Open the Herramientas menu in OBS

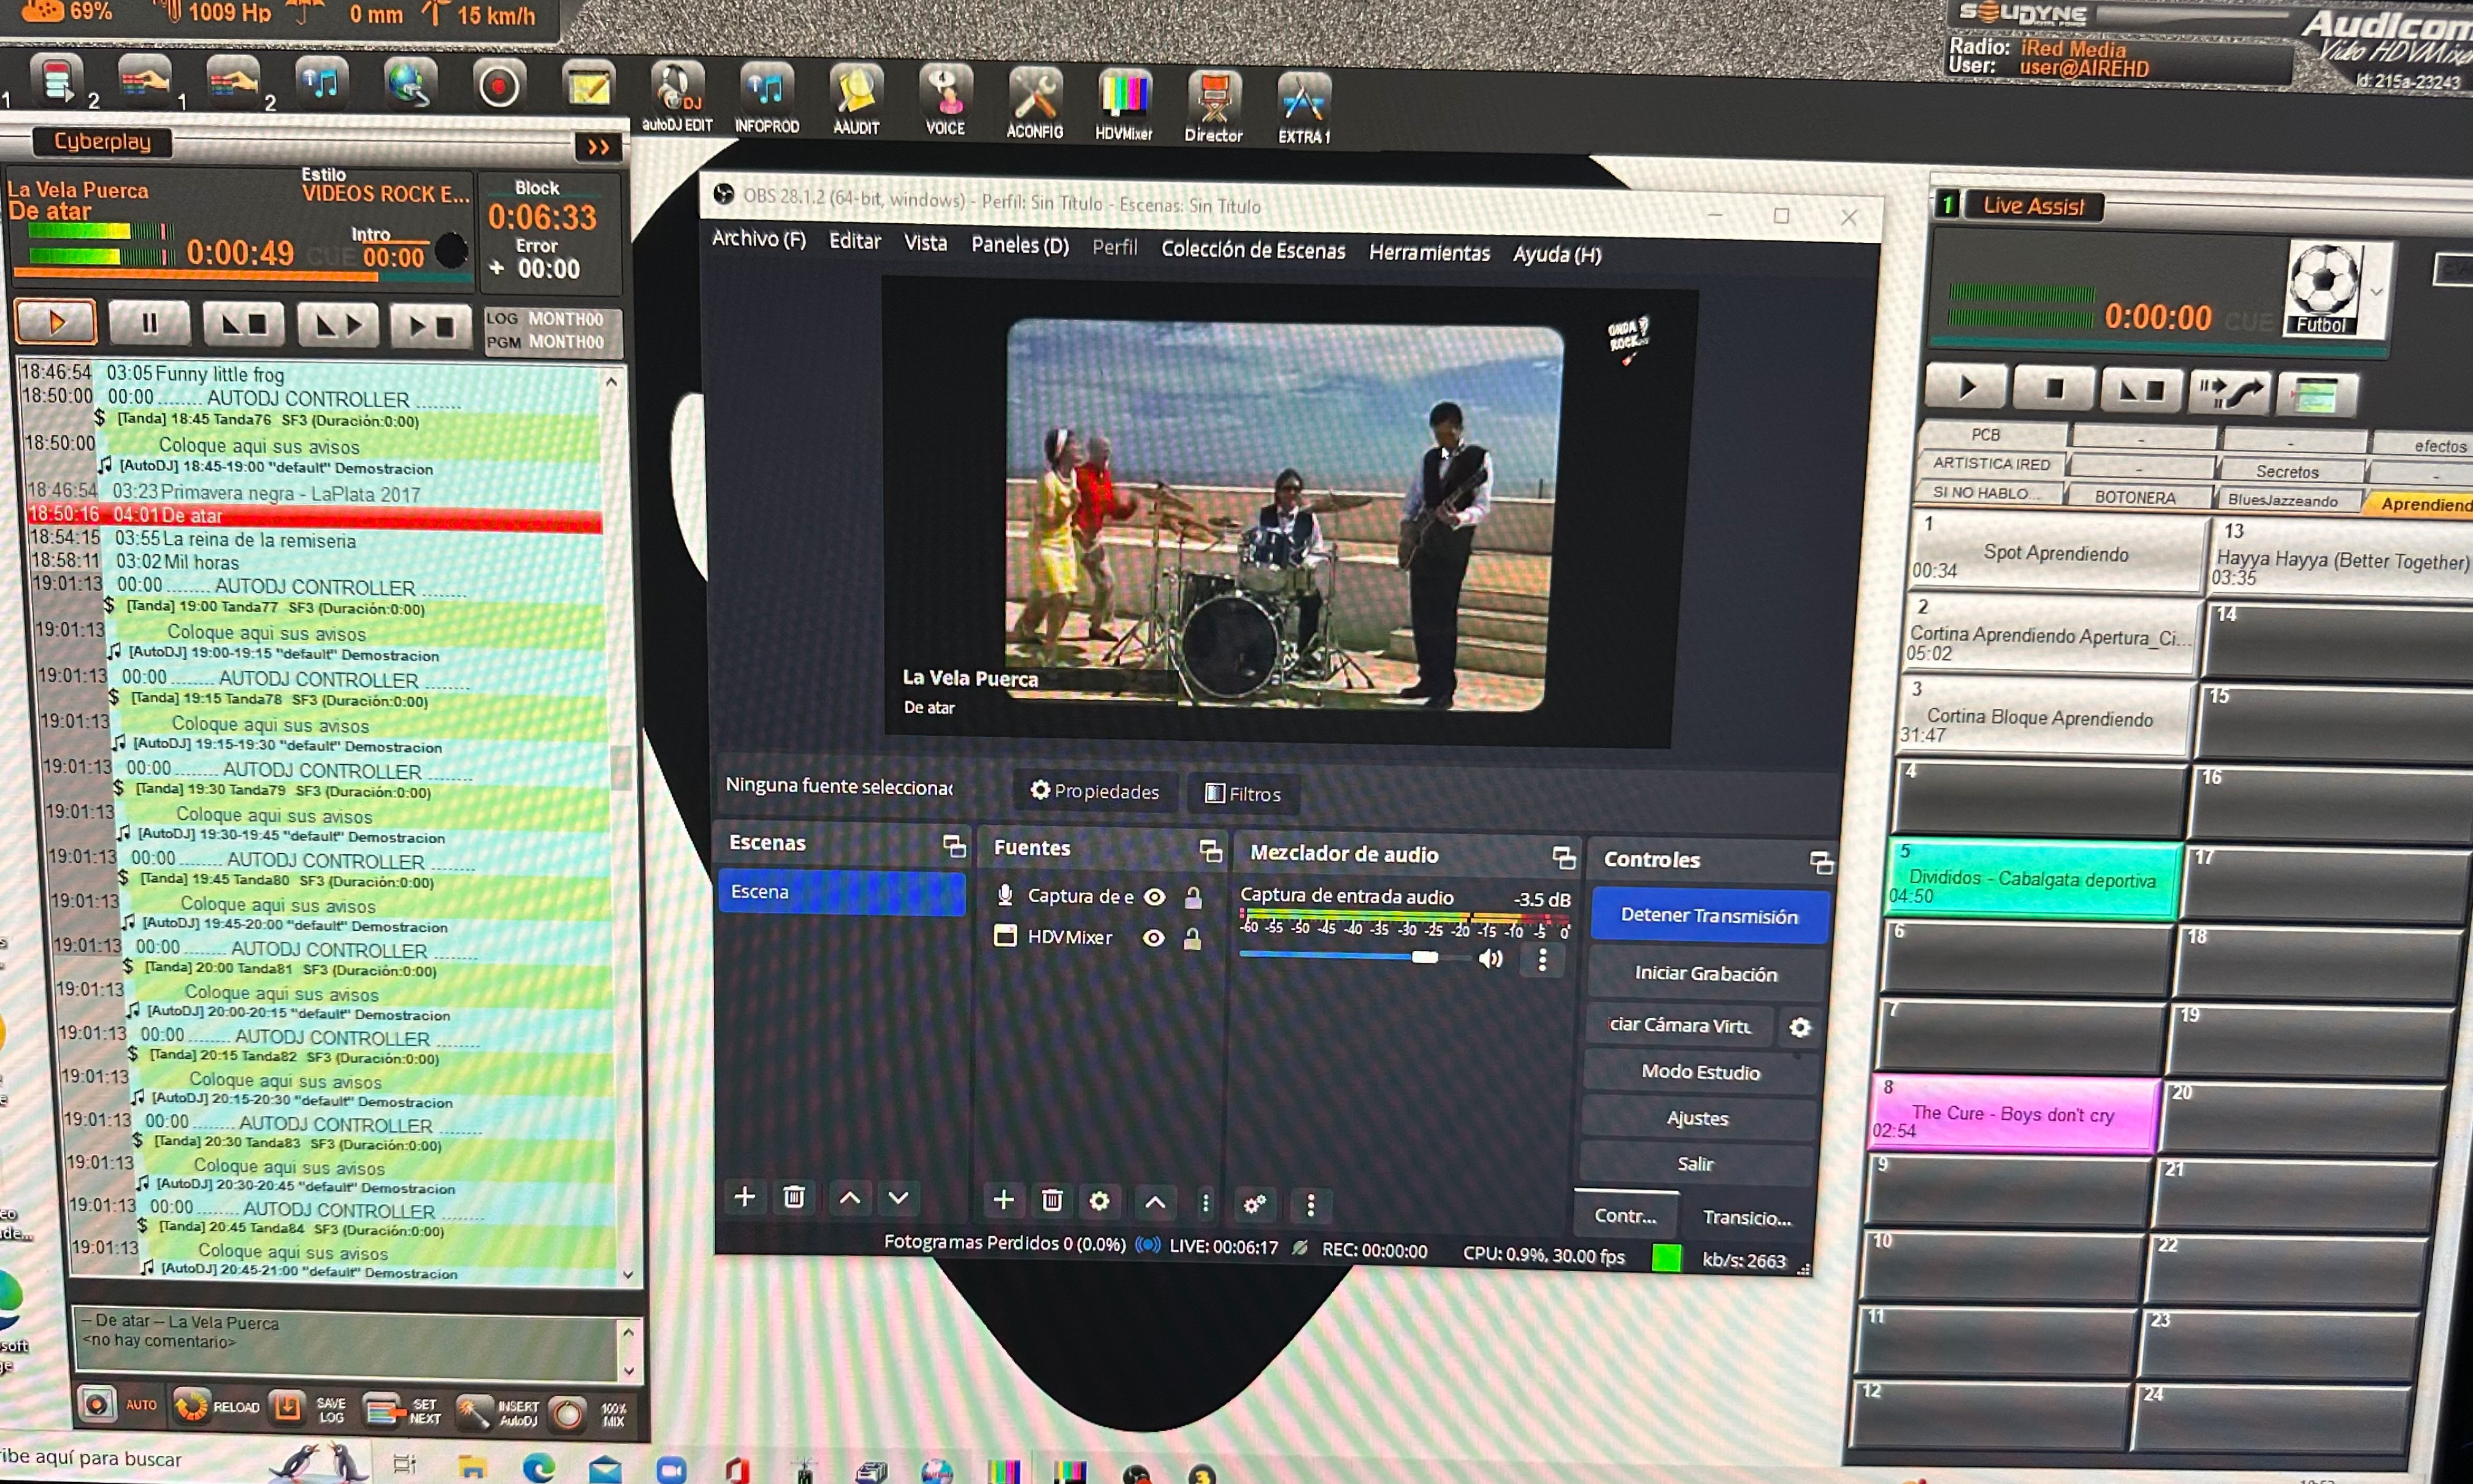pos(1428,253)
